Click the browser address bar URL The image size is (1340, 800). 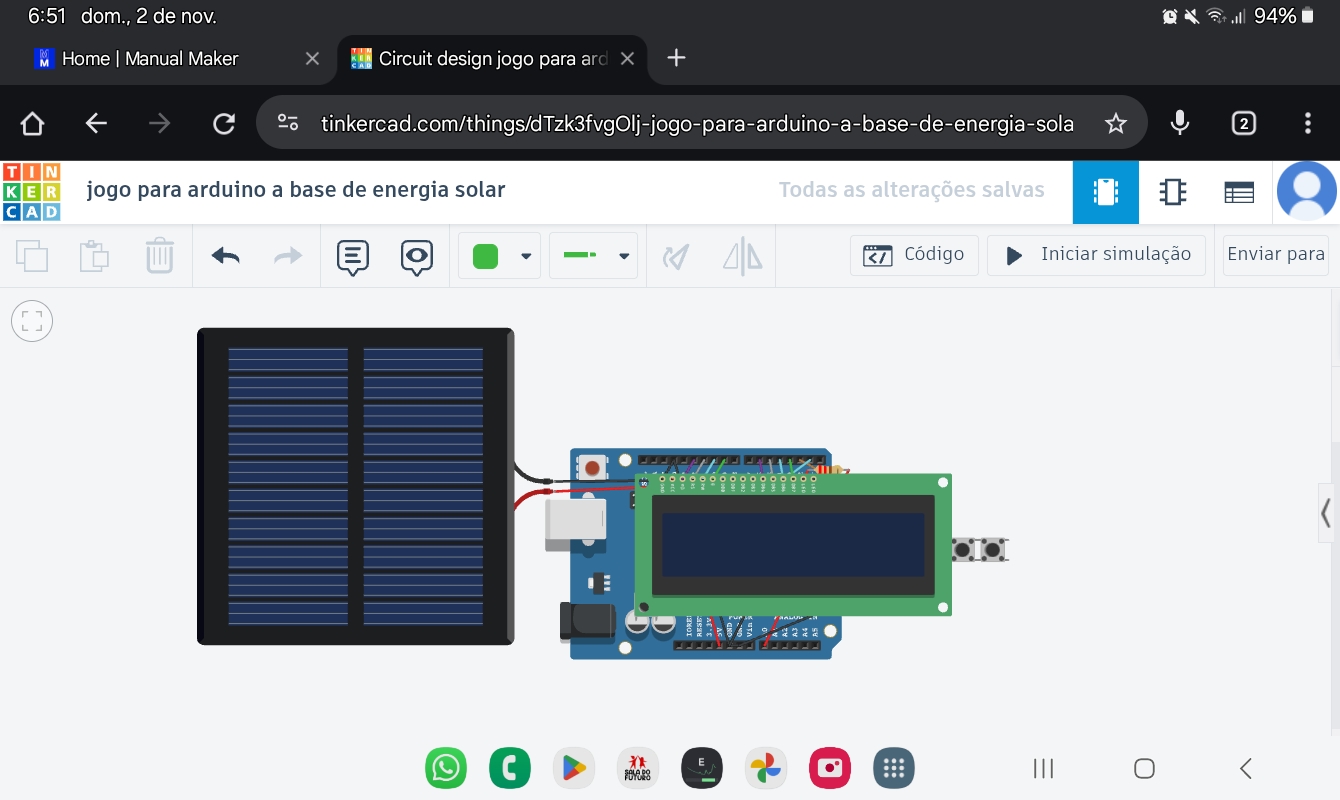click(696, 123)
